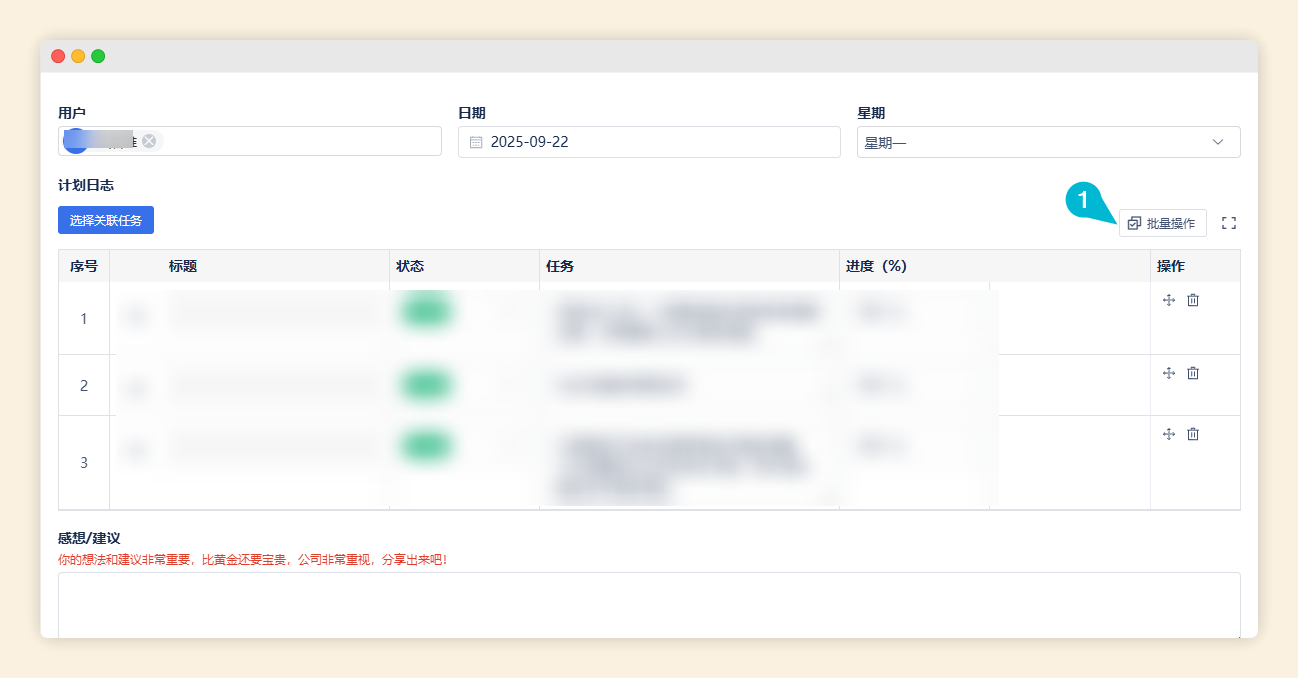This screenshot has height=678, width=1298.
Task: Click the 状态 column header
Action: tap(410, 266)
